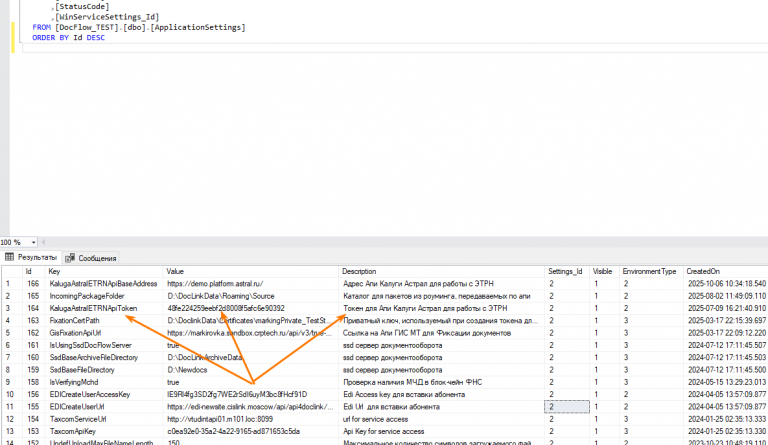Select the Id cell 166
The height and width of the screenshot is (445, 768).
(34, 283)
